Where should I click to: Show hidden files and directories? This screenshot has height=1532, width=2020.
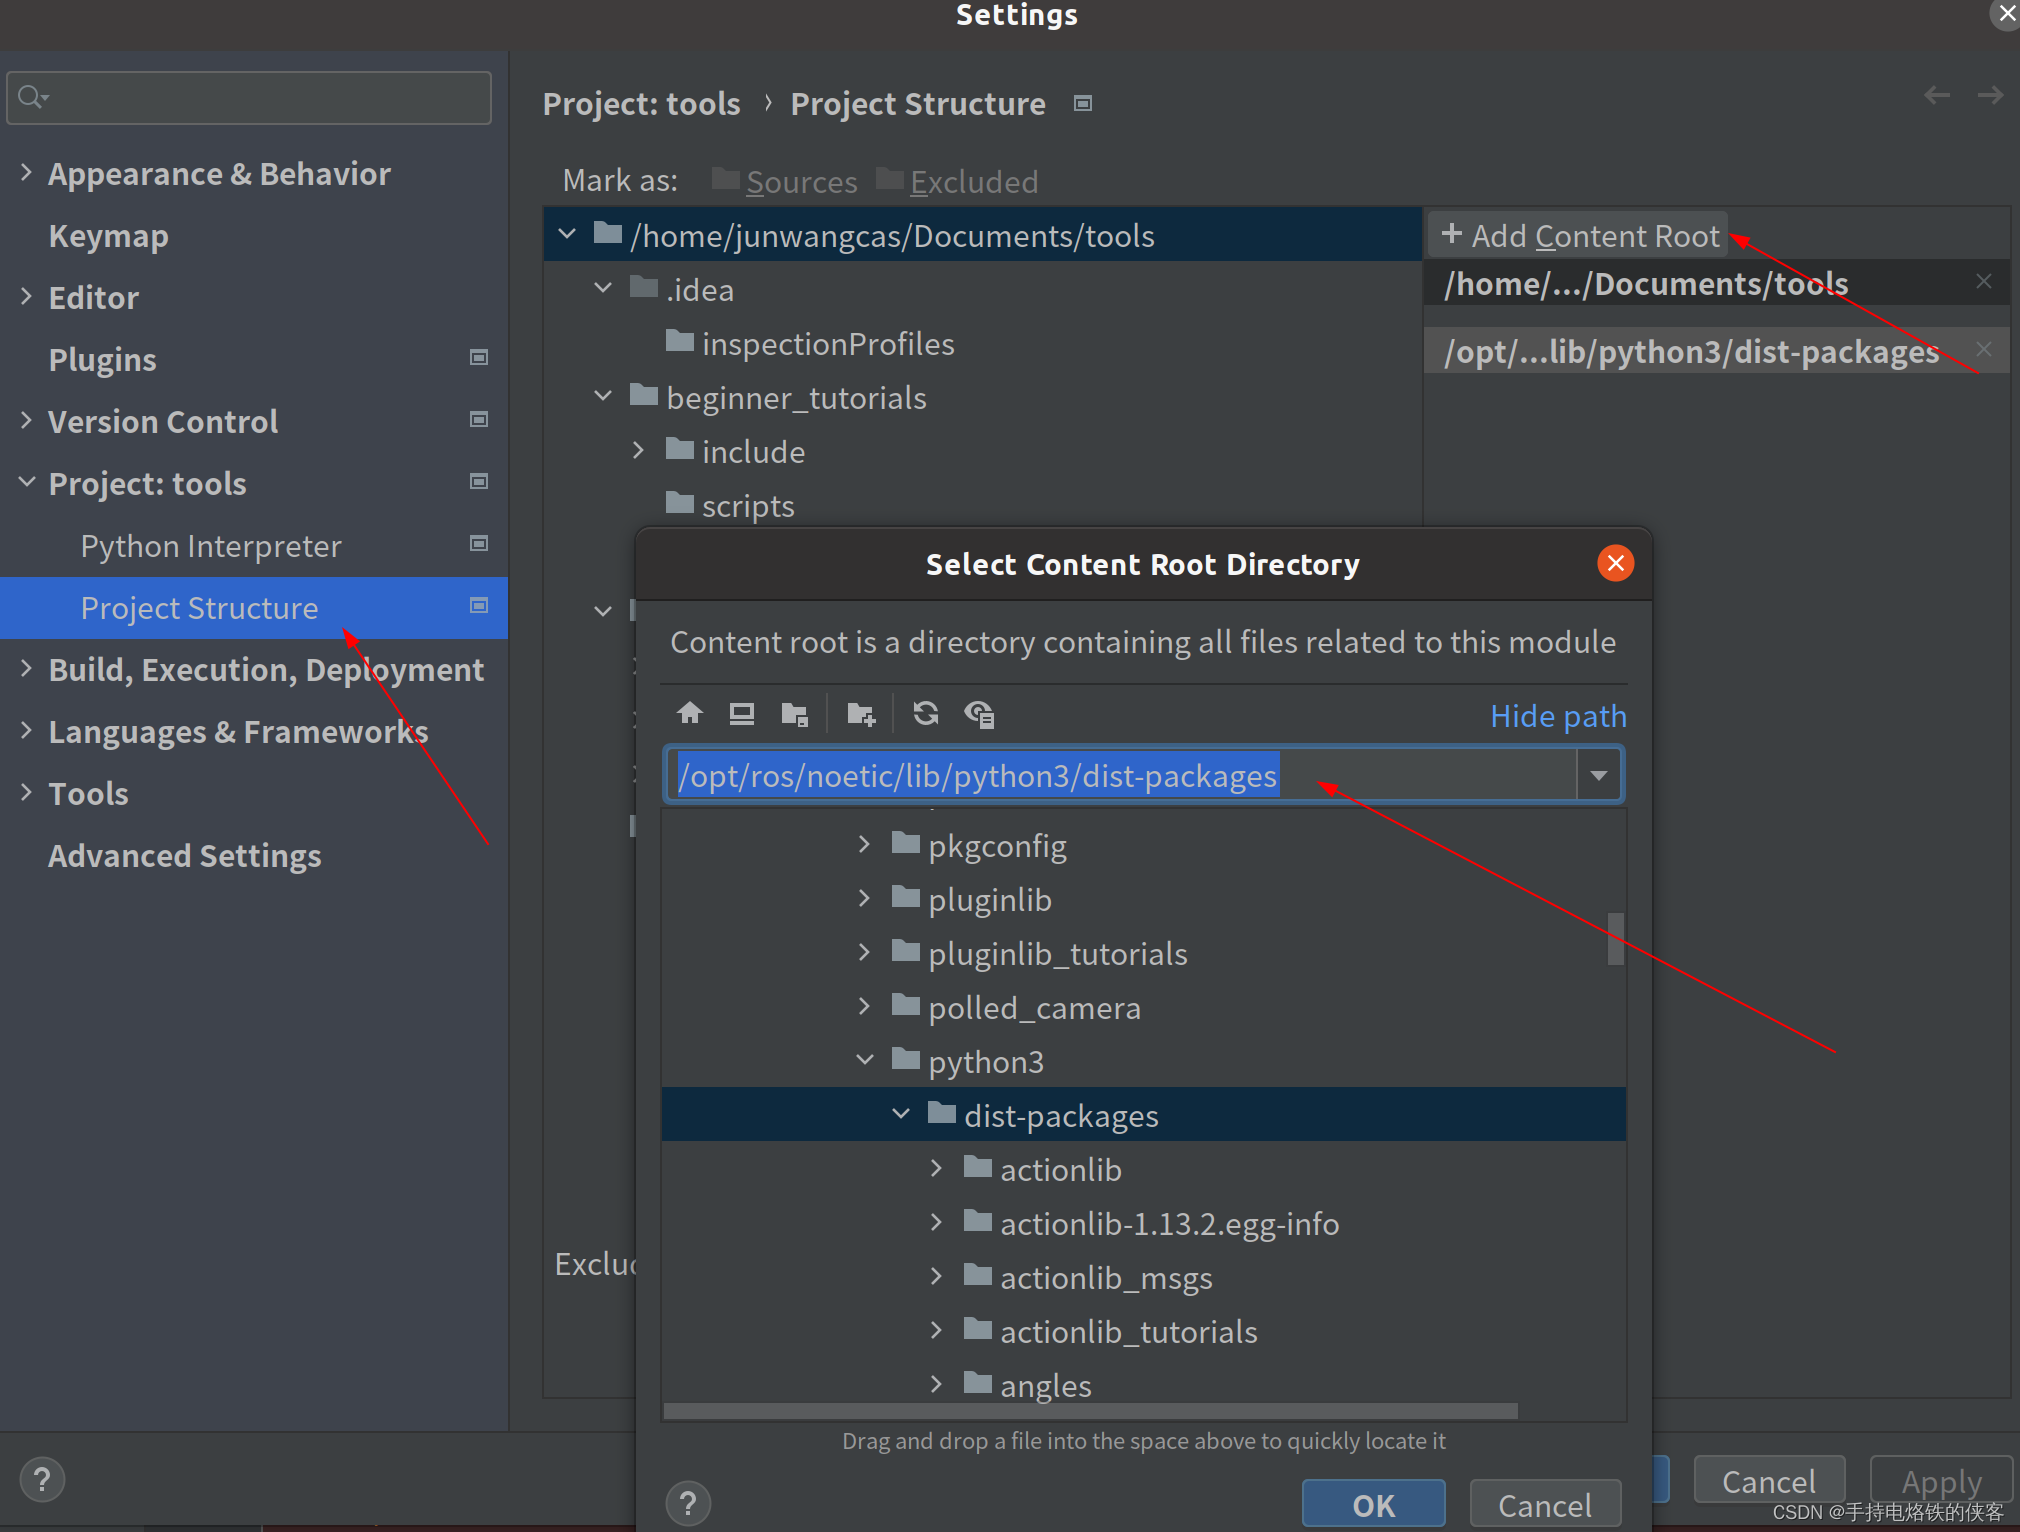(x=979, y=714)
